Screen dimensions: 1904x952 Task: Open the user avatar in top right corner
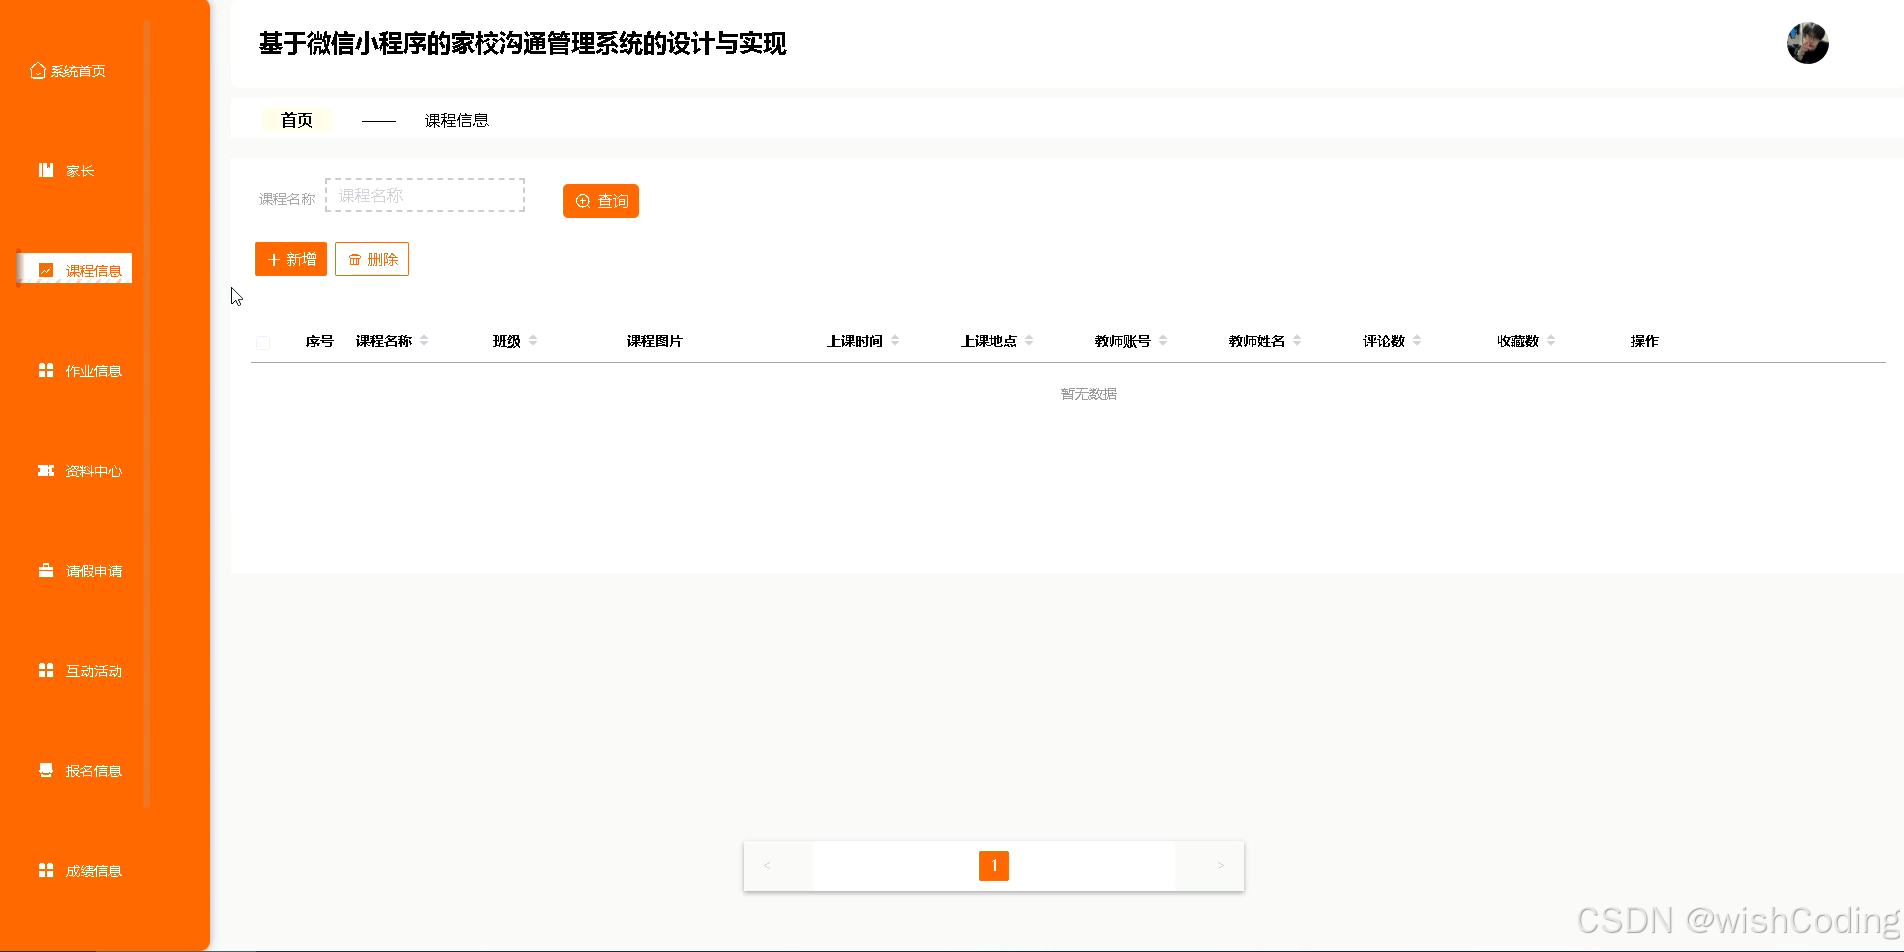click(1807, 43)
